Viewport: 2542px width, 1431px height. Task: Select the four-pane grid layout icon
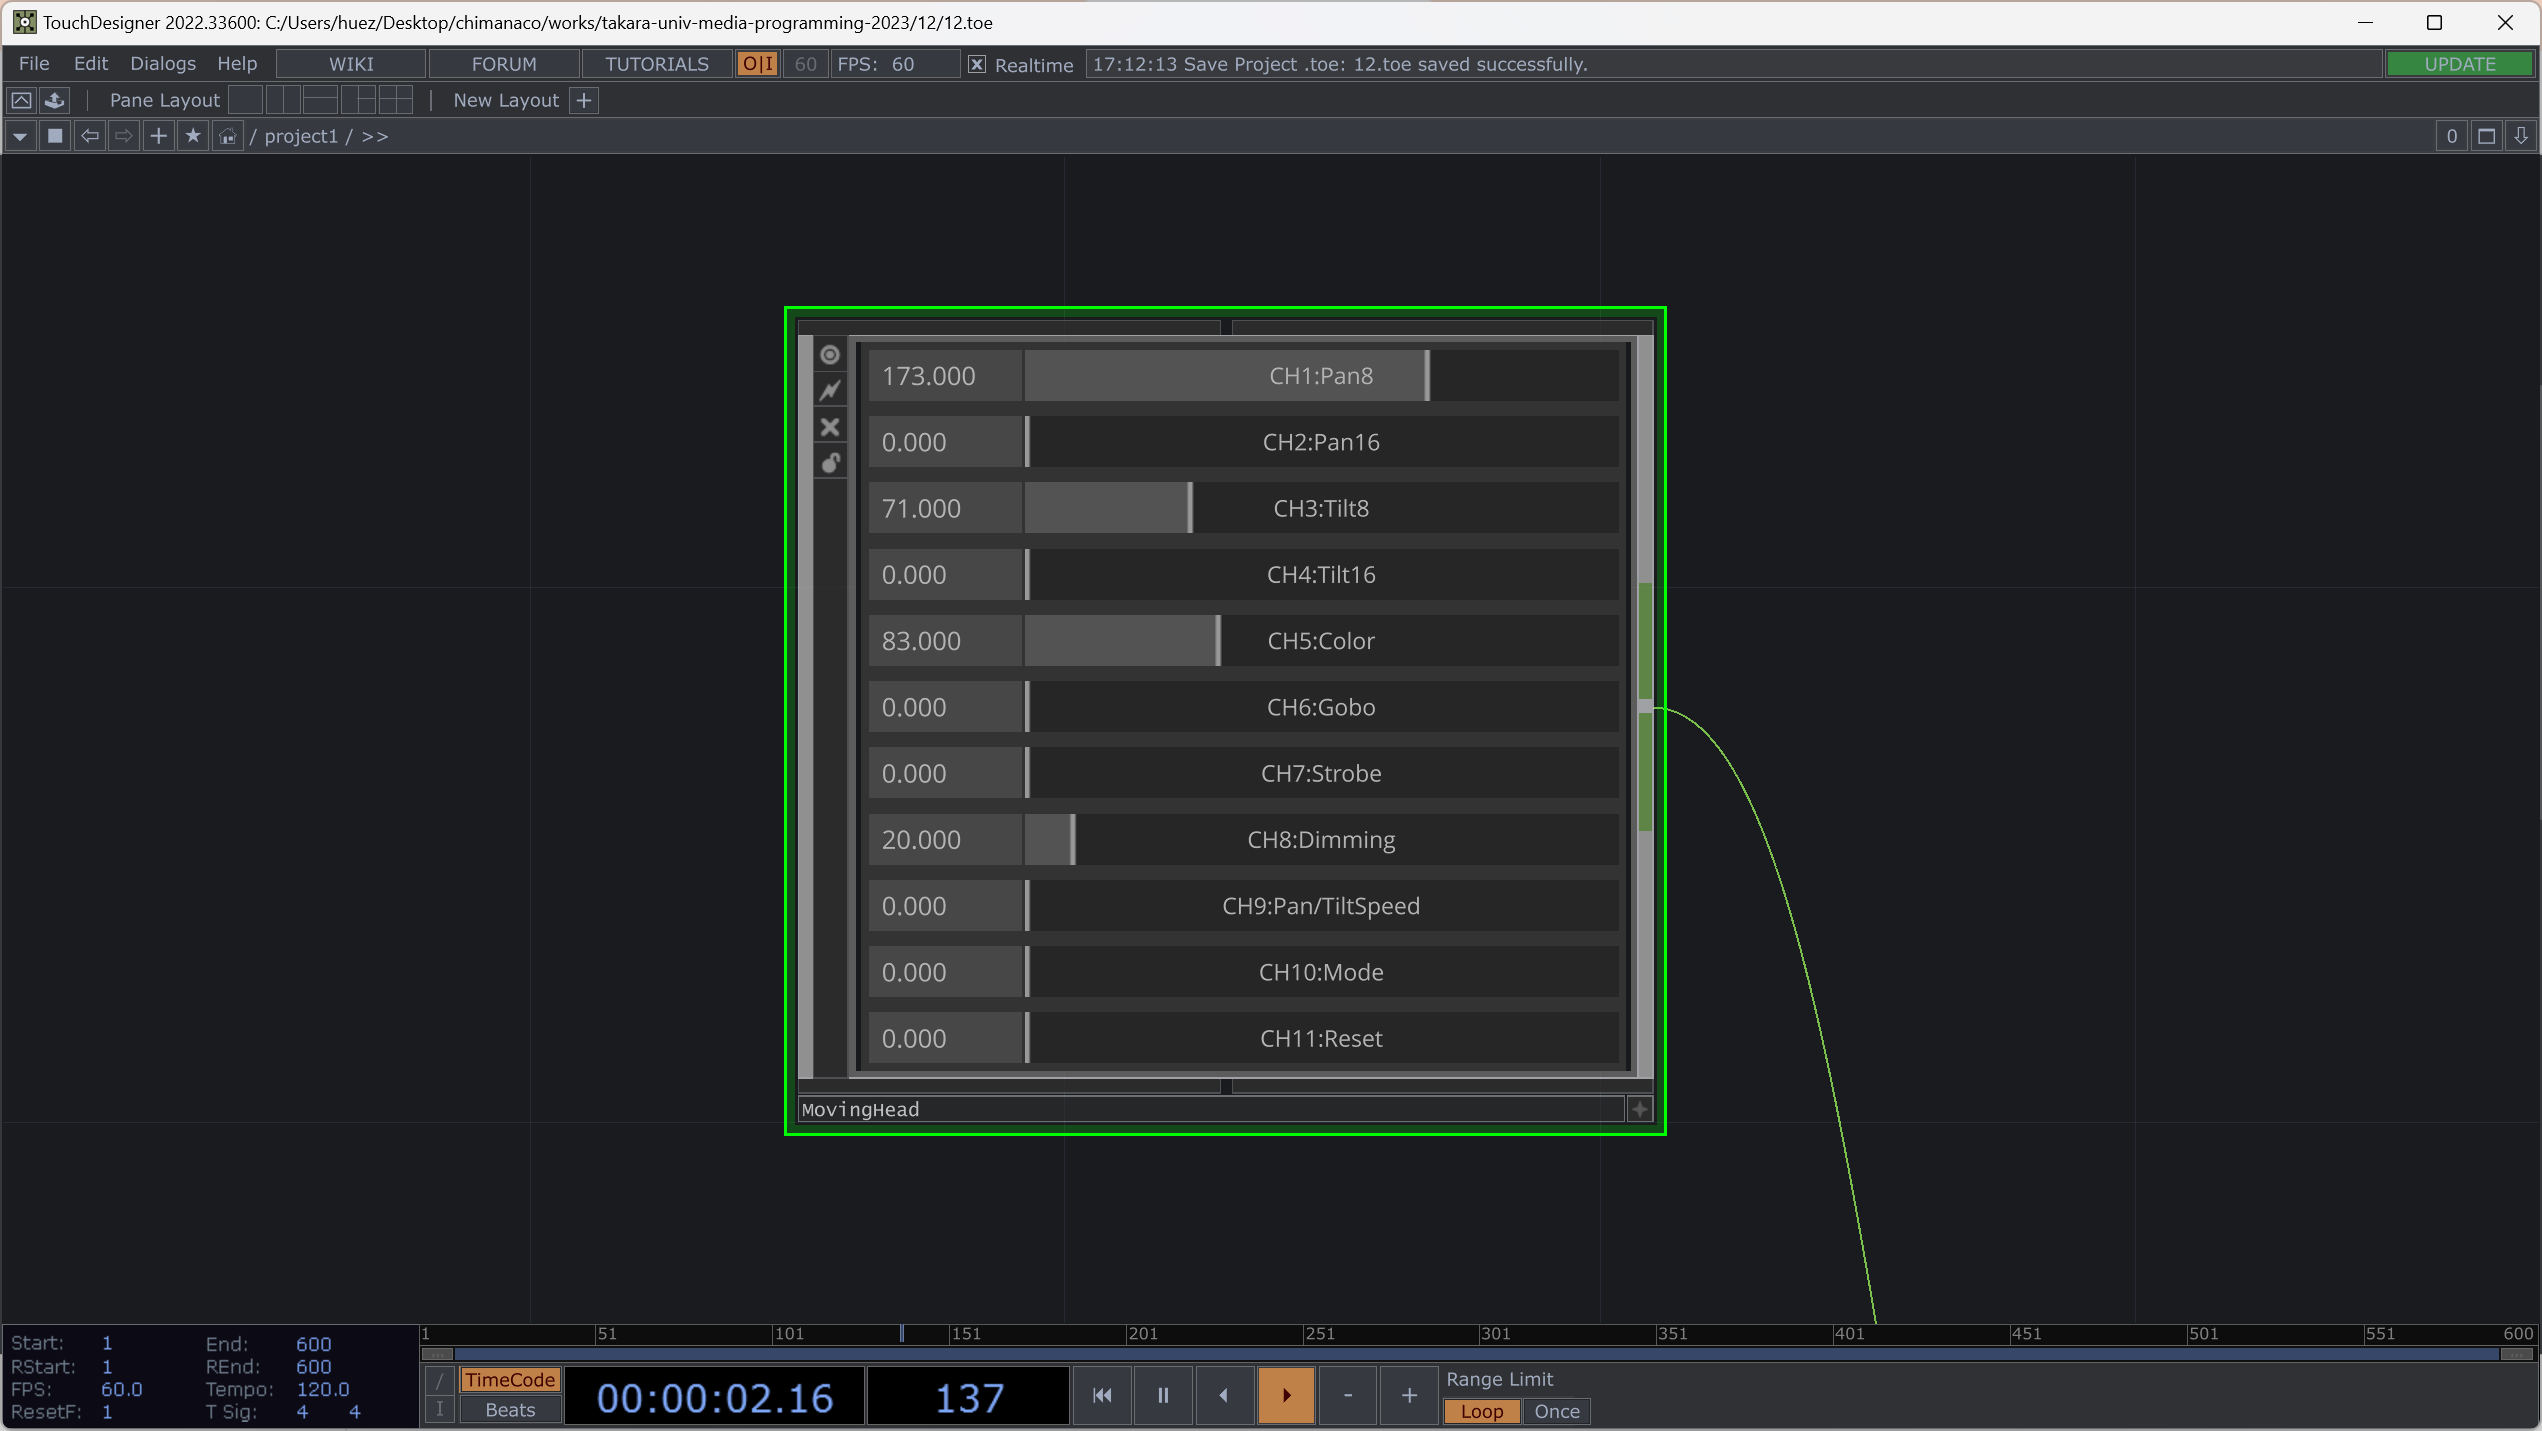click(x=395, y=100)
